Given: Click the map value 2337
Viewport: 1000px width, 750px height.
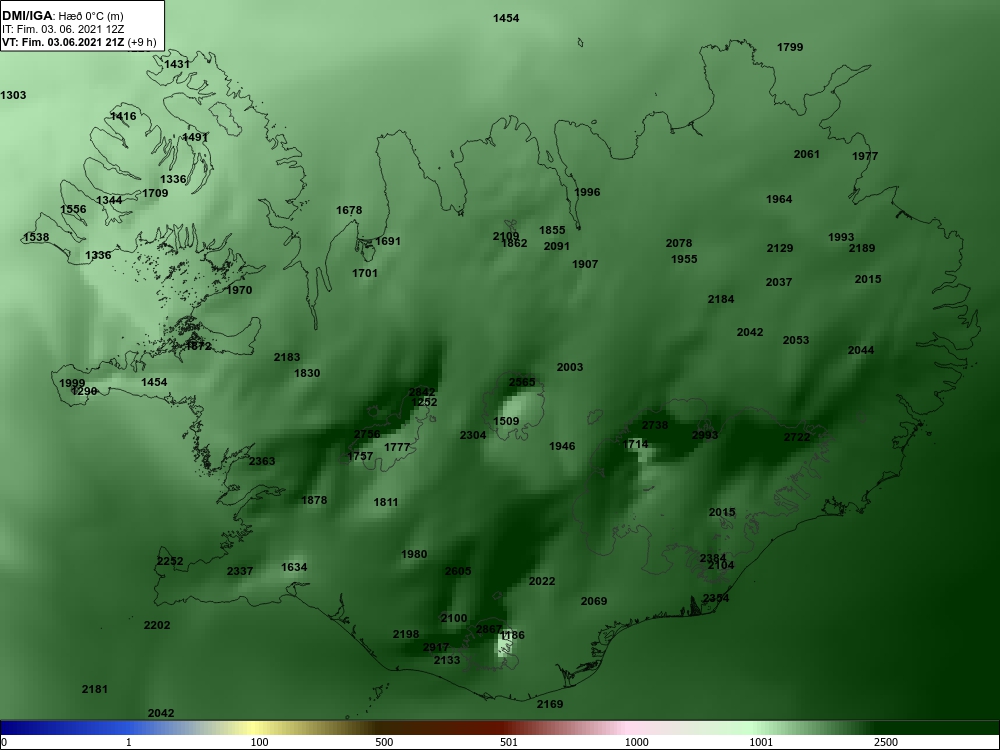Looking at the screenshot, I should [240, 571].
